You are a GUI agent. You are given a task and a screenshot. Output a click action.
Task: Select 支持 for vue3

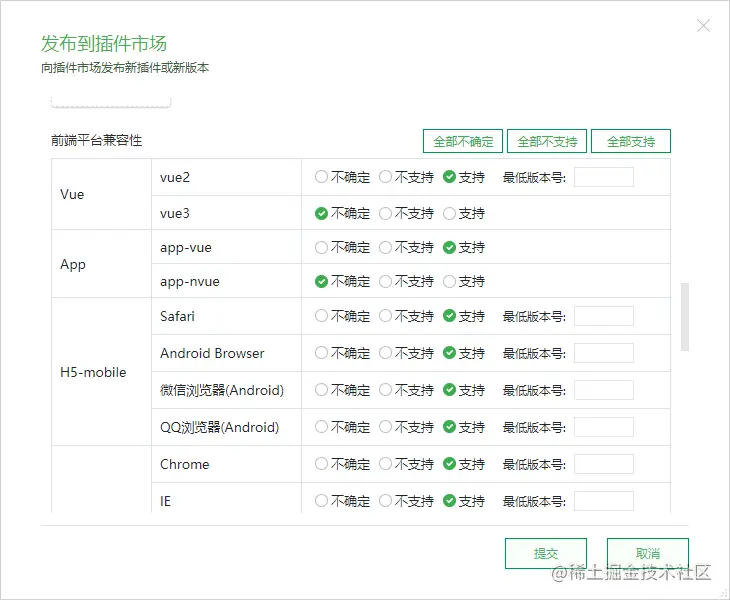click(x=449, y=213)
